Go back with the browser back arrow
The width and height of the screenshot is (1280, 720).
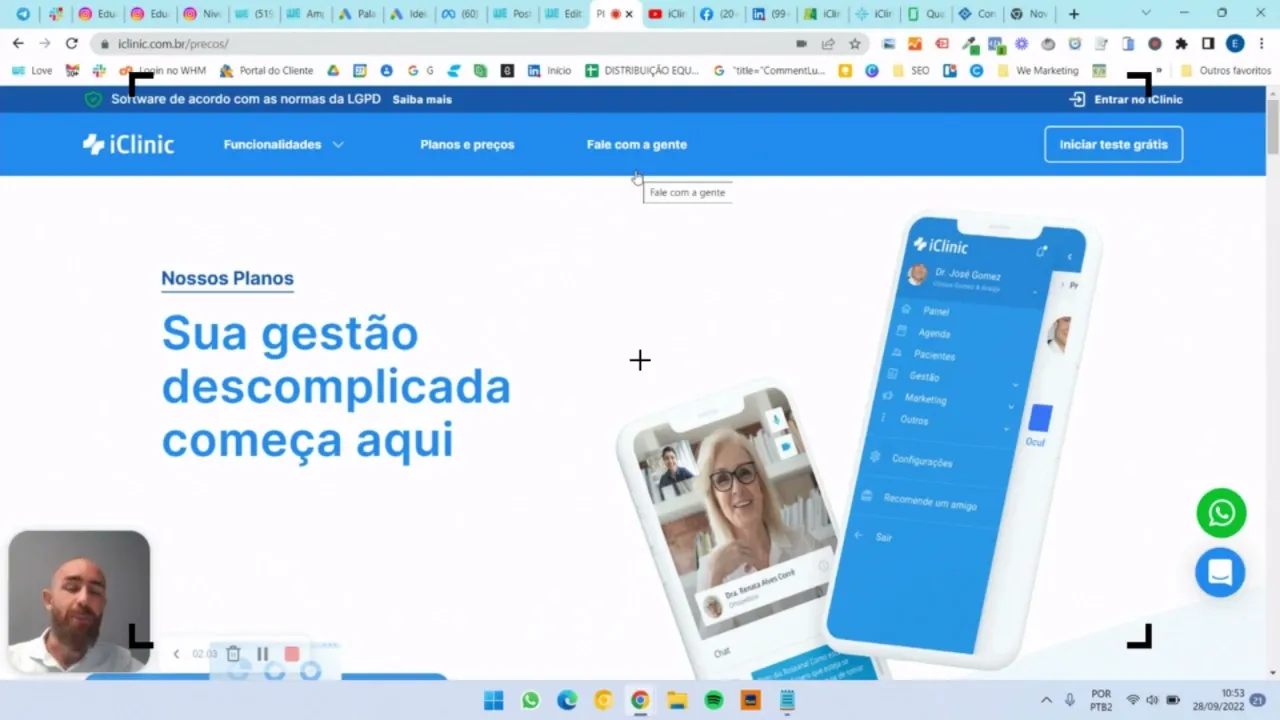point(18,44)
